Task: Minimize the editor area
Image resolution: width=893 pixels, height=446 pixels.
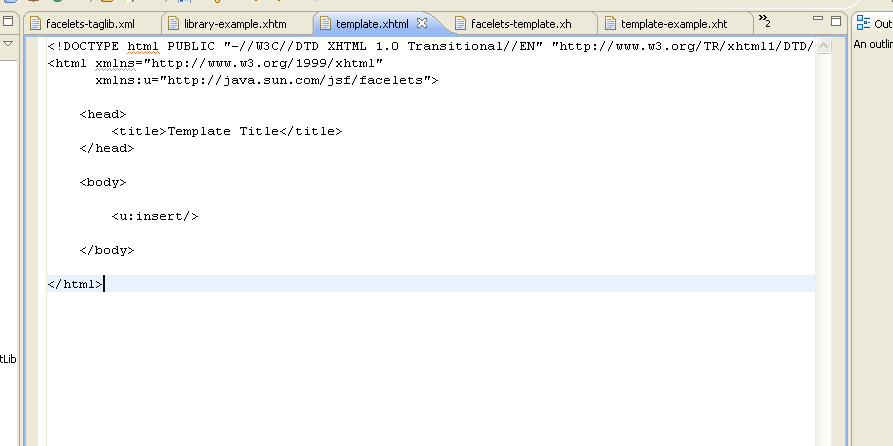Action: coord(818,20)
